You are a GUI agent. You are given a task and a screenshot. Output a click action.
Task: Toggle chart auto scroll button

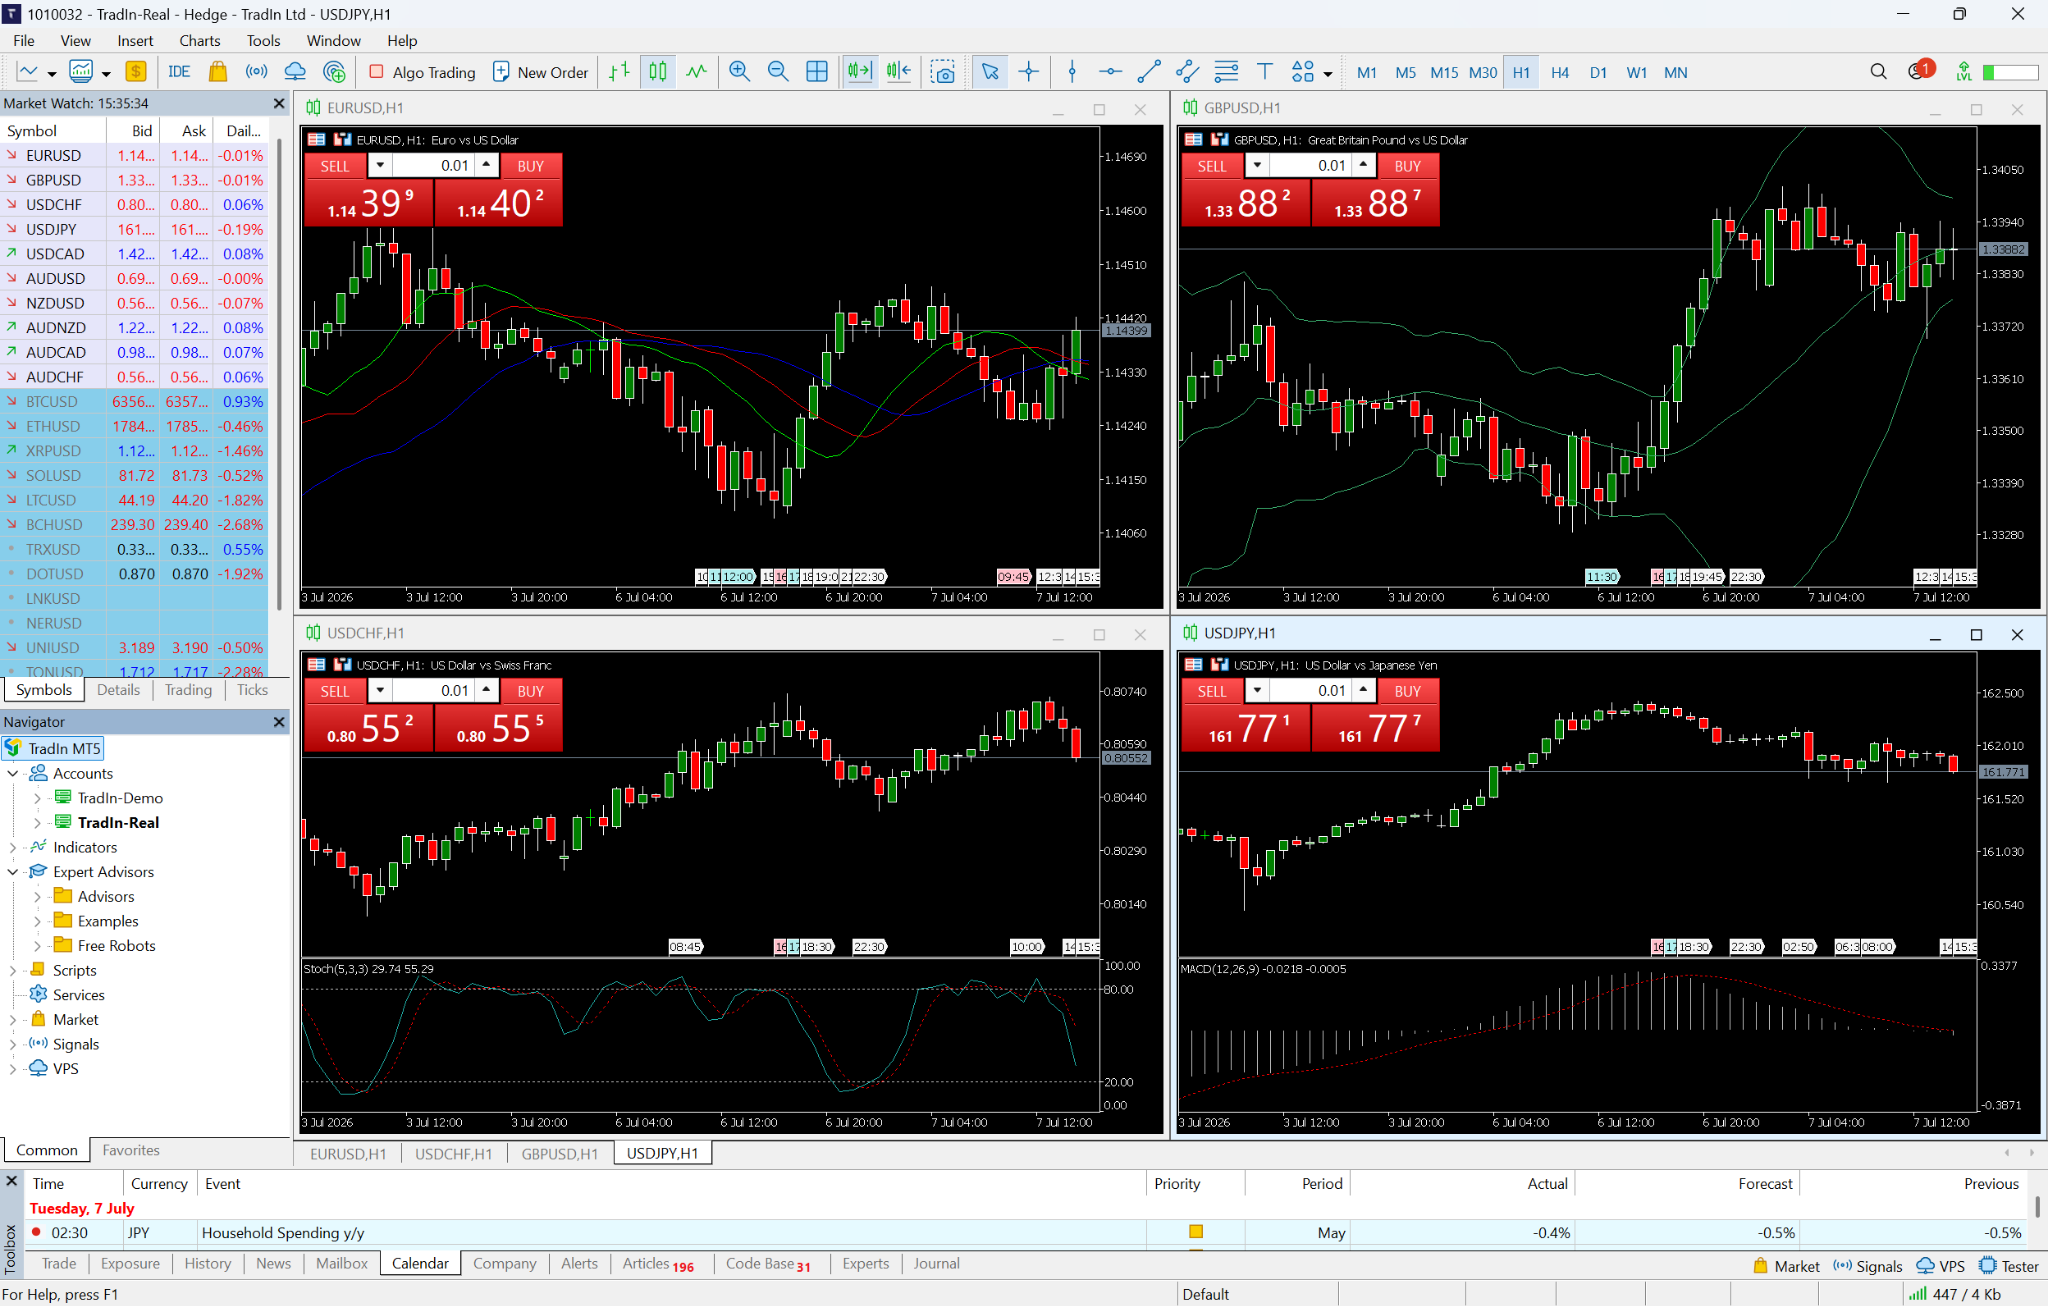859,72
